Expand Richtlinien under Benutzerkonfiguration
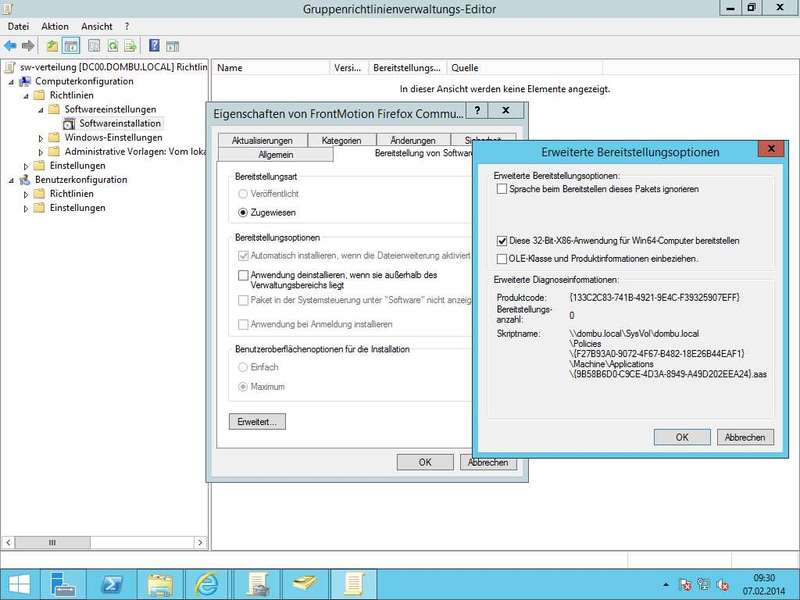The image size is (800, 600). tap(26, 194)
